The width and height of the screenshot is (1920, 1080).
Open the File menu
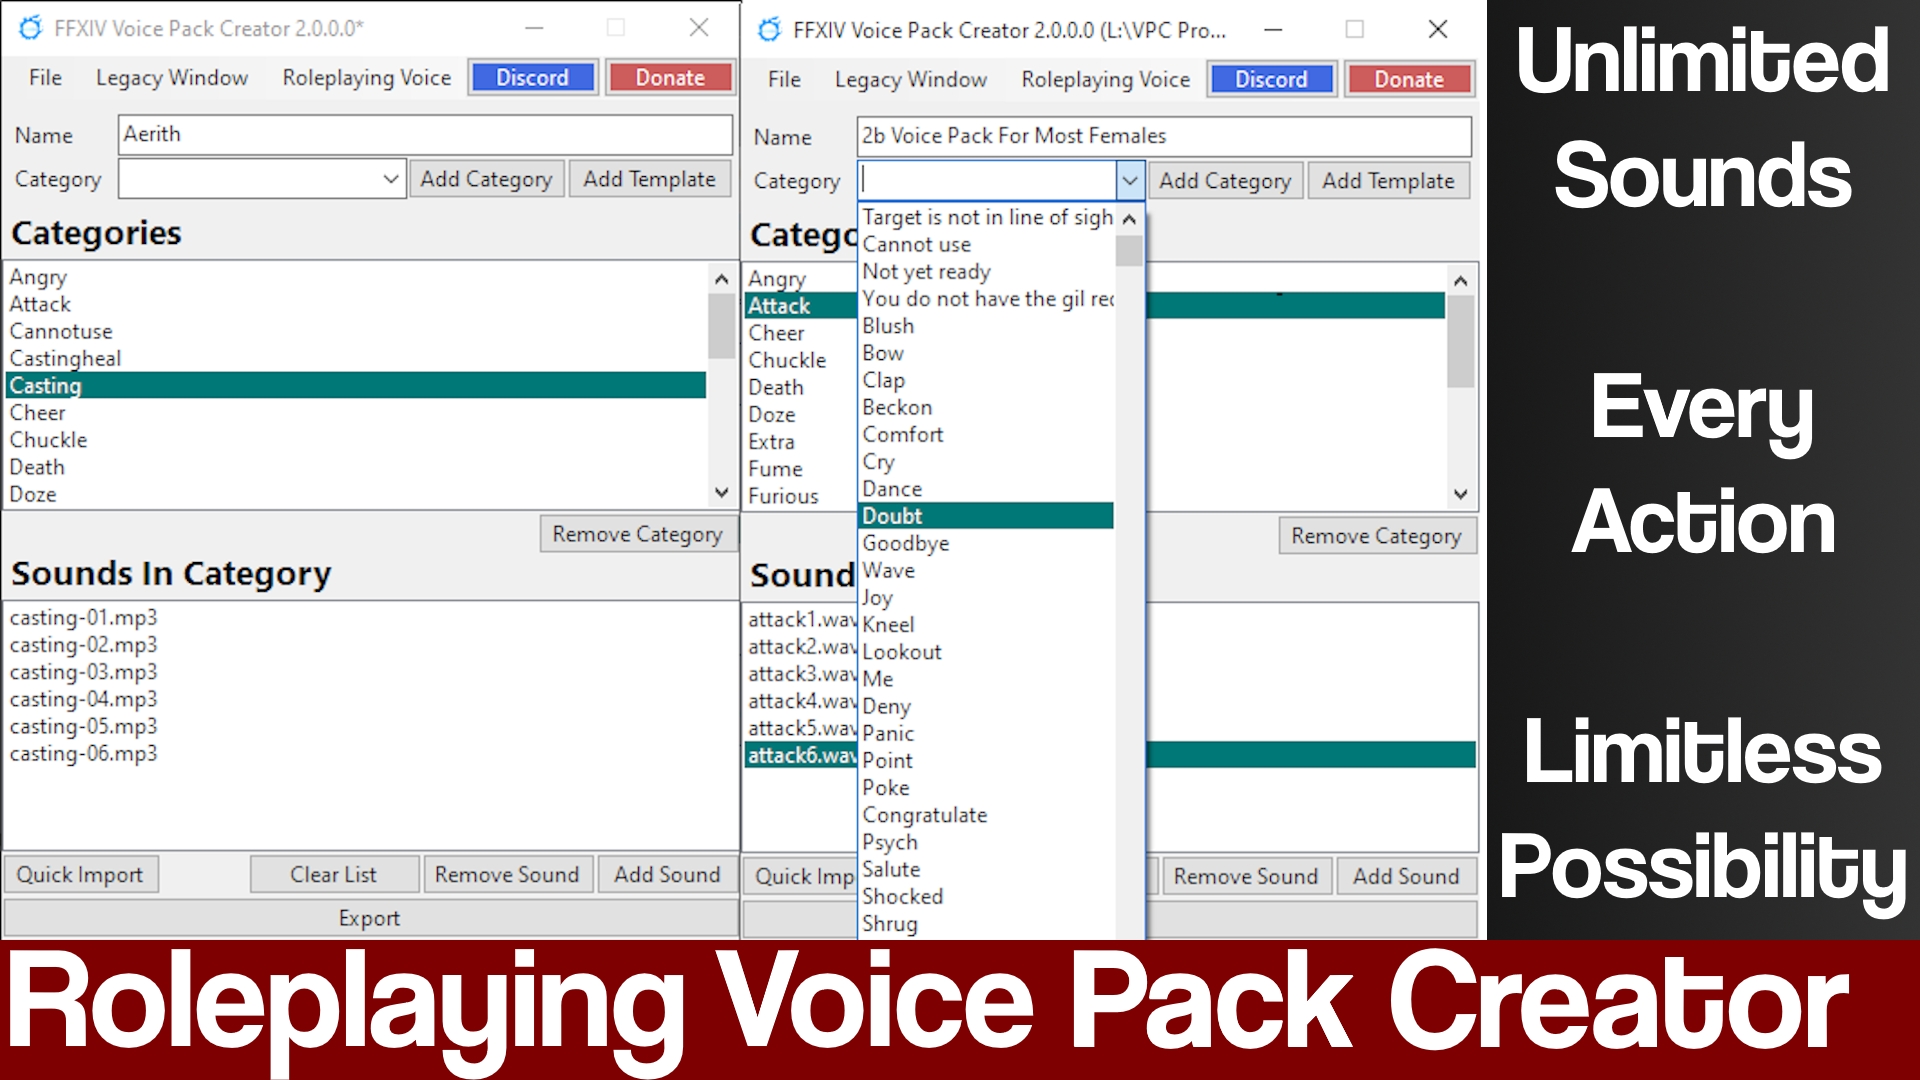(x=44, y=77)
